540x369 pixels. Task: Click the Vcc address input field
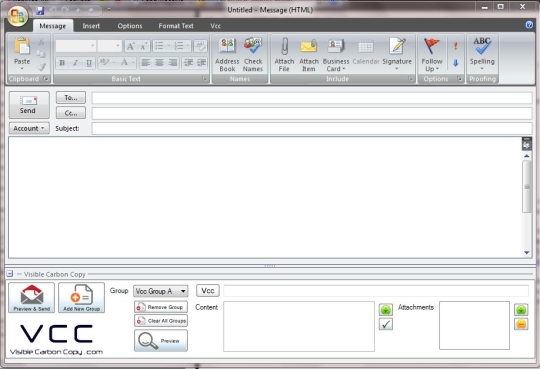coord(376,290)
